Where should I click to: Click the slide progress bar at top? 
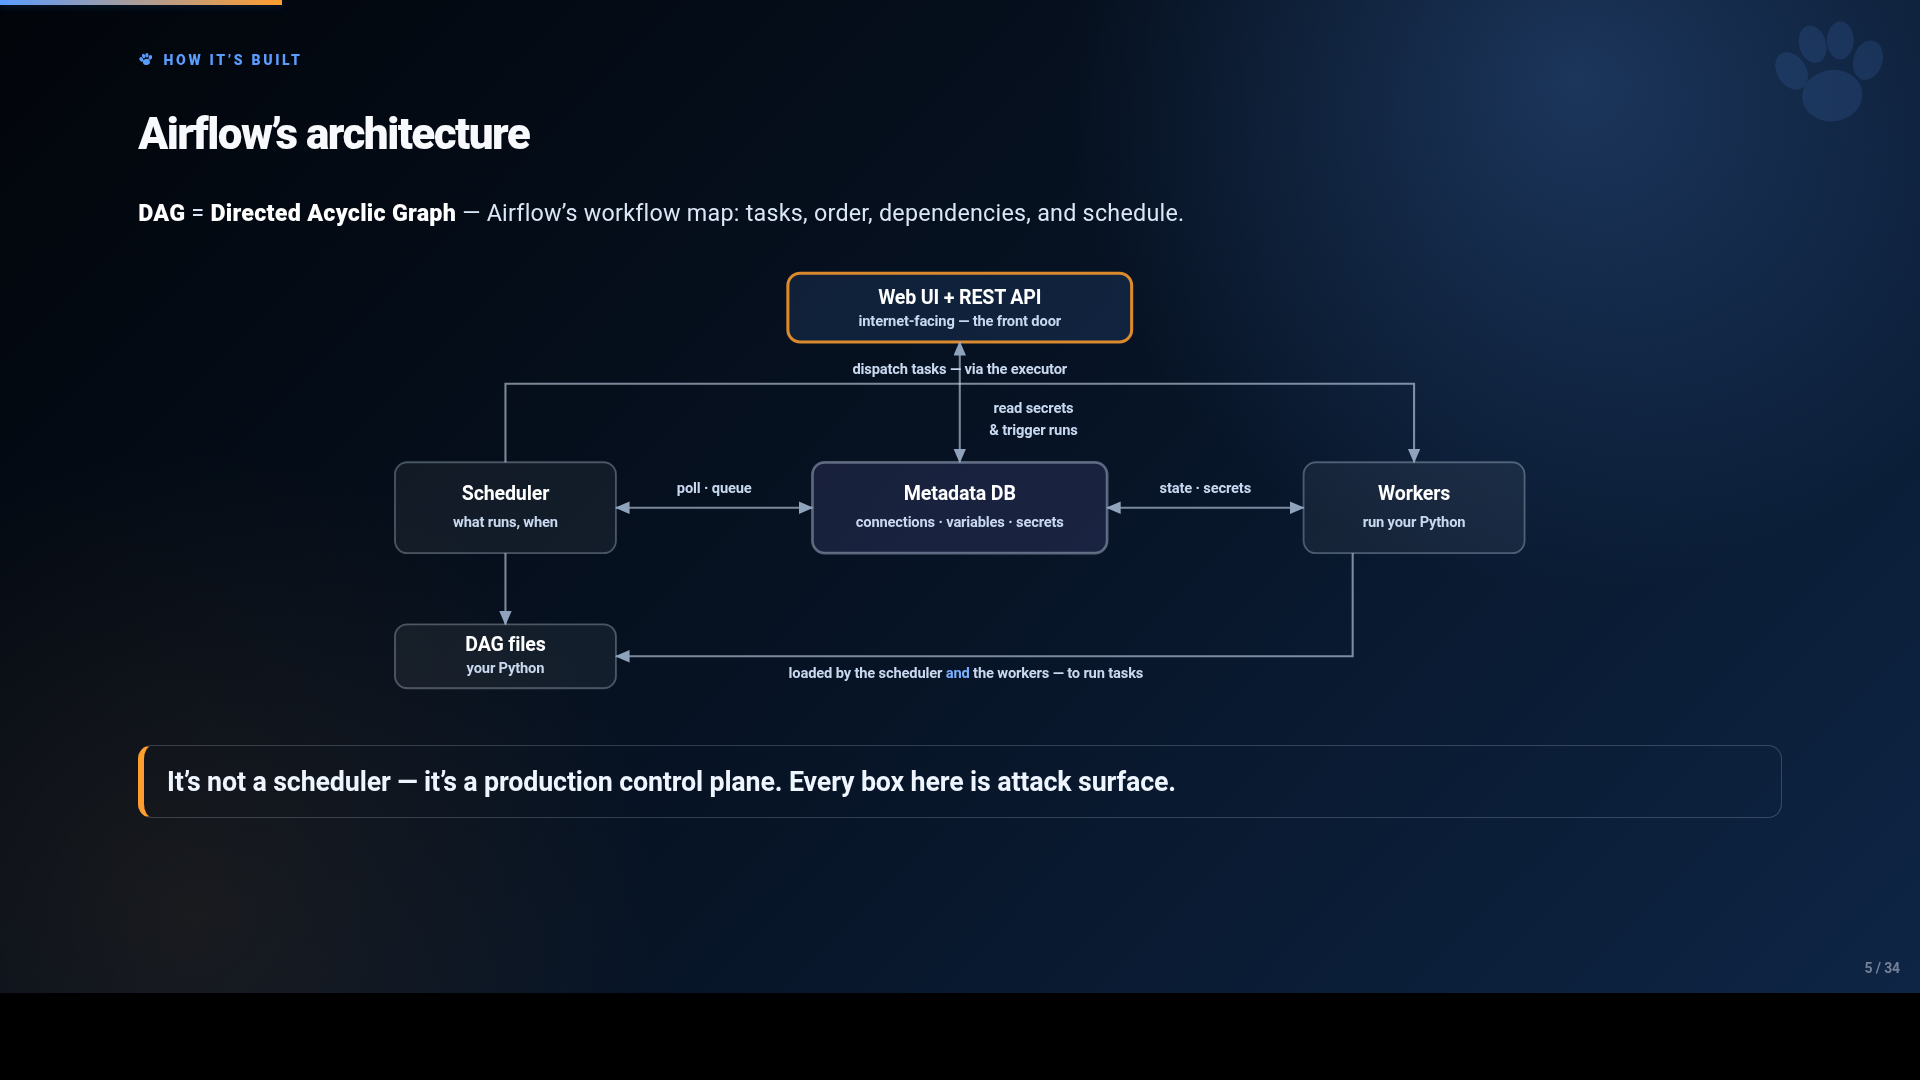click(141, 2)
